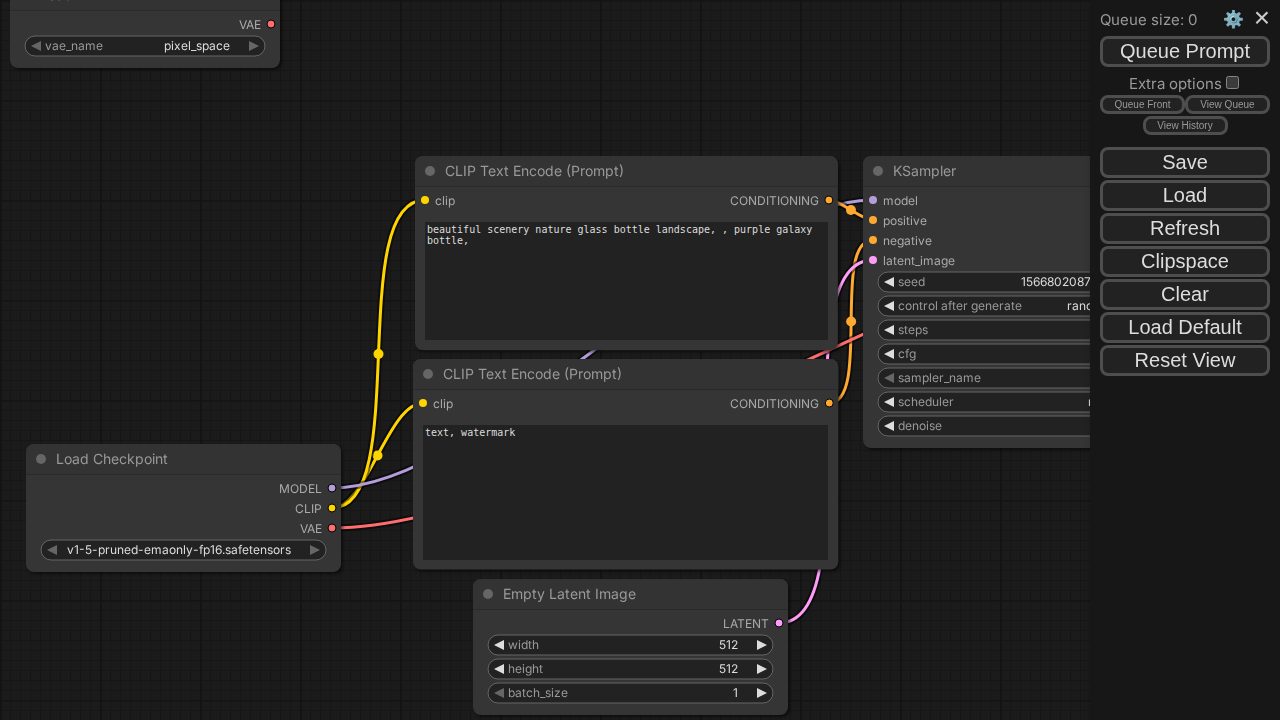Viewport: 1280px width, 720px height.
Task: Collapse the KSampler node via its dot
Action: pos(878,171)
